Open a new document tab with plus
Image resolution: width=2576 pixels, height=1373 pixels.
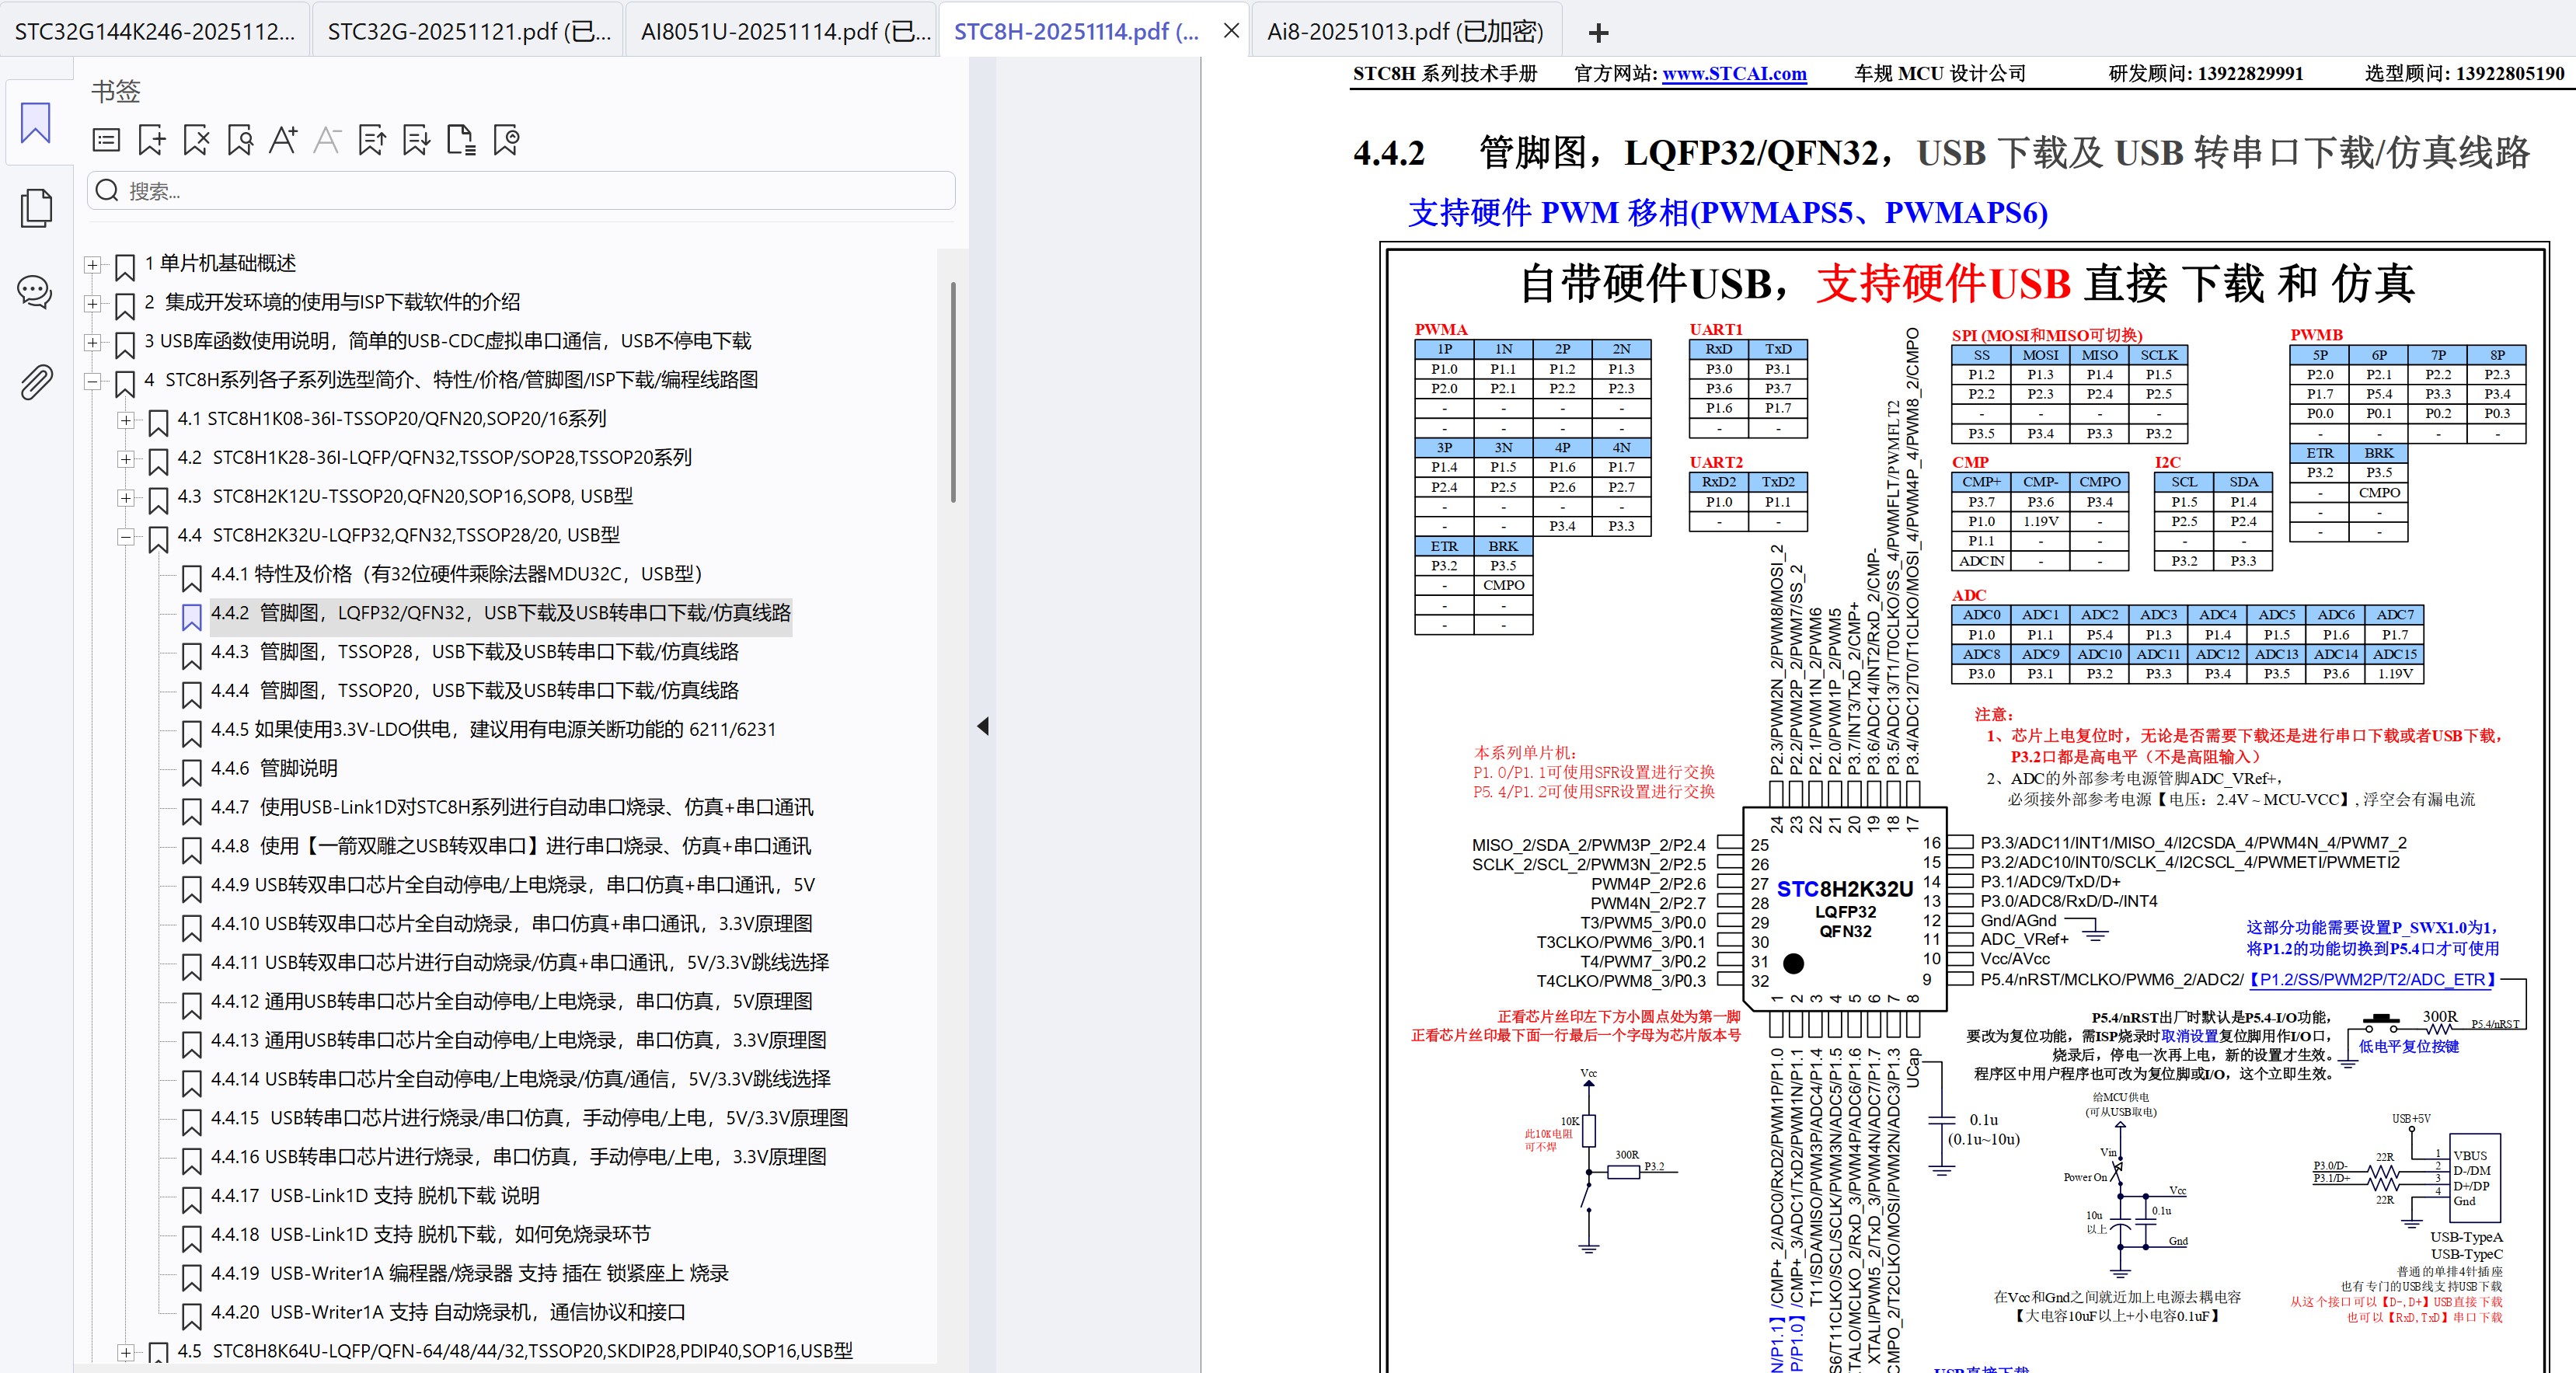[x=1597, y=32]
